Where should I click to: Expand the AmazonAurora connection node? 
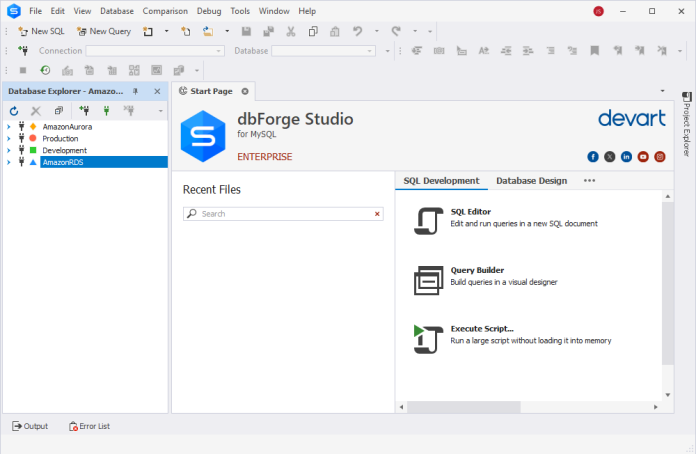[x=9, y=127]
